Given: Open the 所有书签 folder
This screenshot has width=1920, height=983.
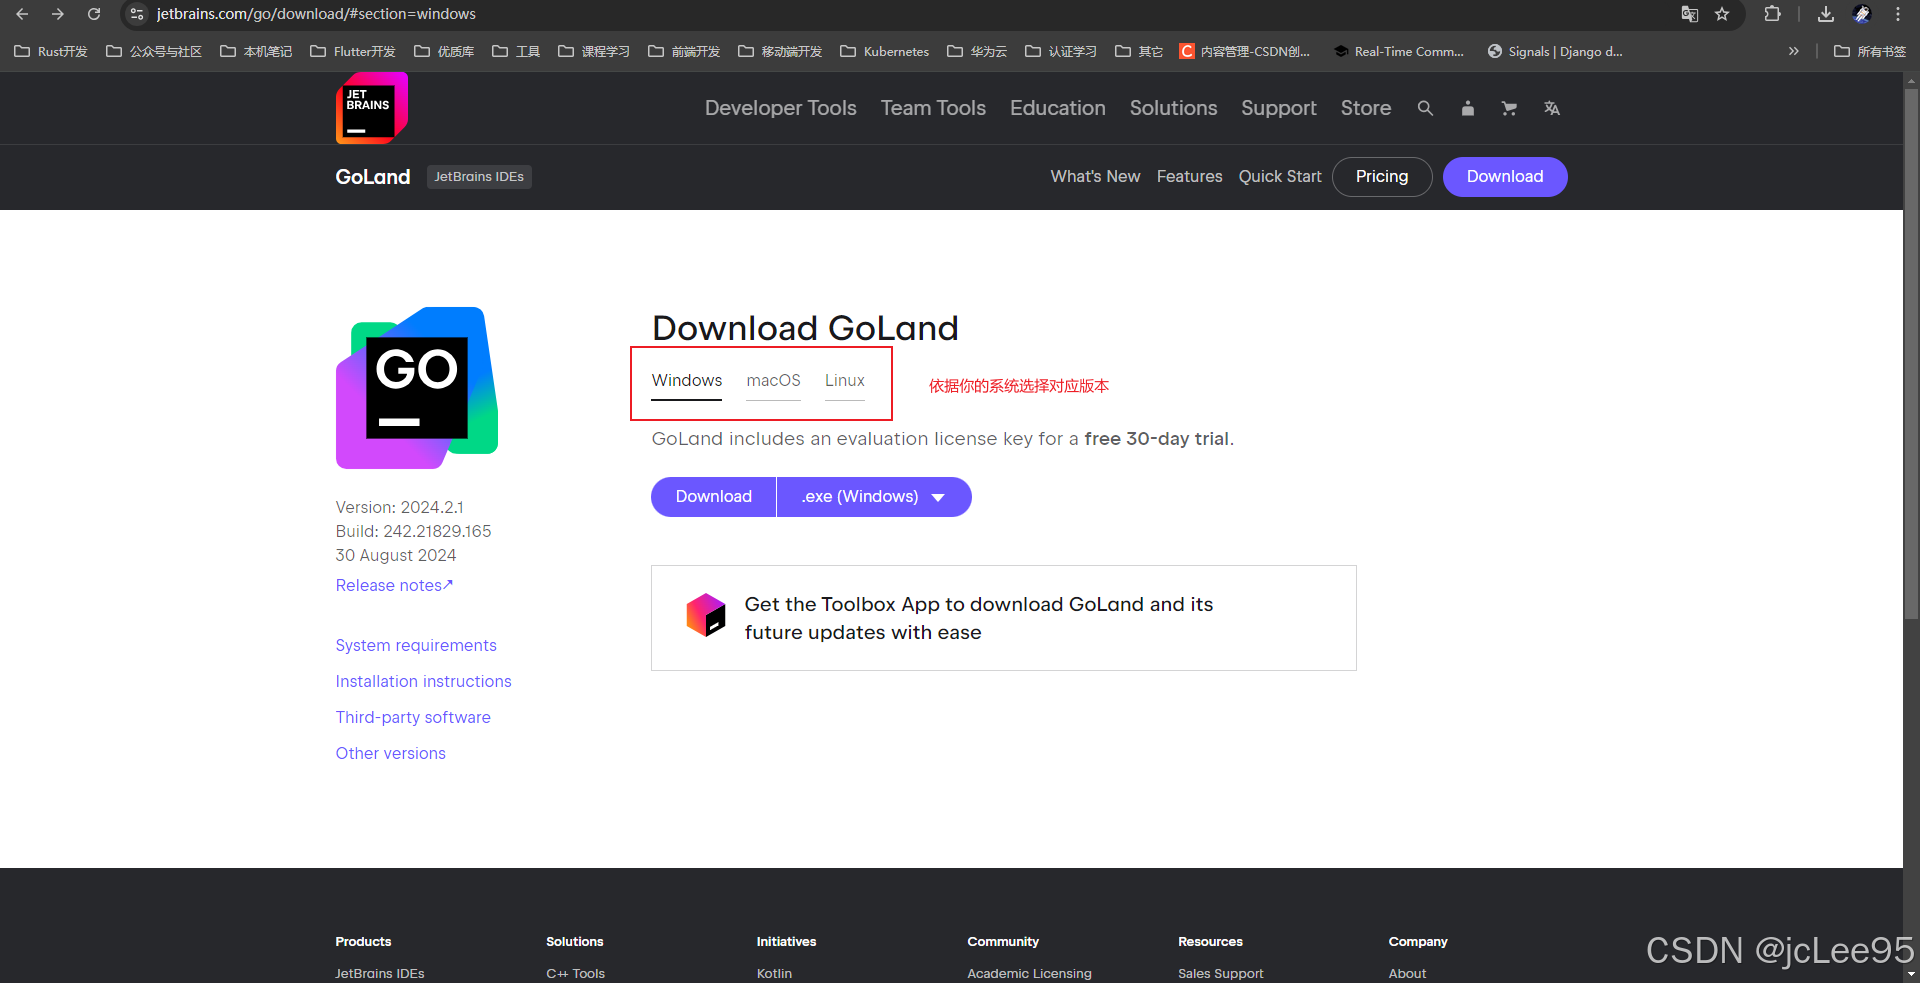Looking at the screenshot, I should (1870, 51).
